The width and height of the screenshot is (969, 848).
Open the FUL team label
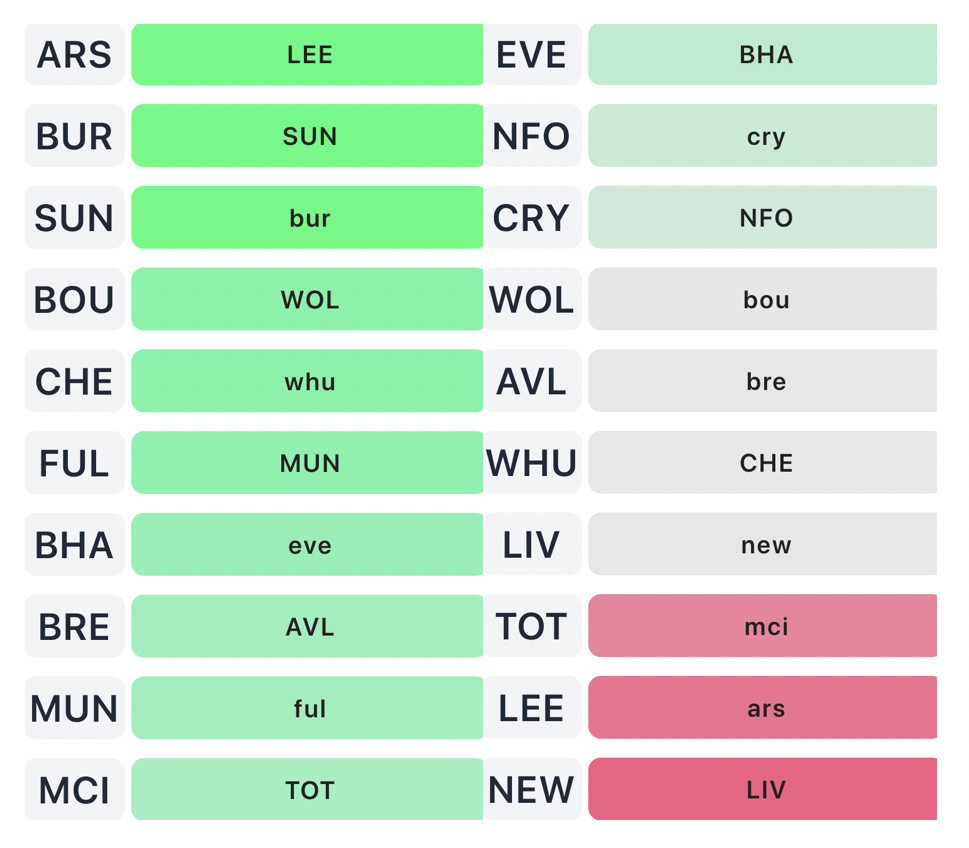(x=74, y=464)
